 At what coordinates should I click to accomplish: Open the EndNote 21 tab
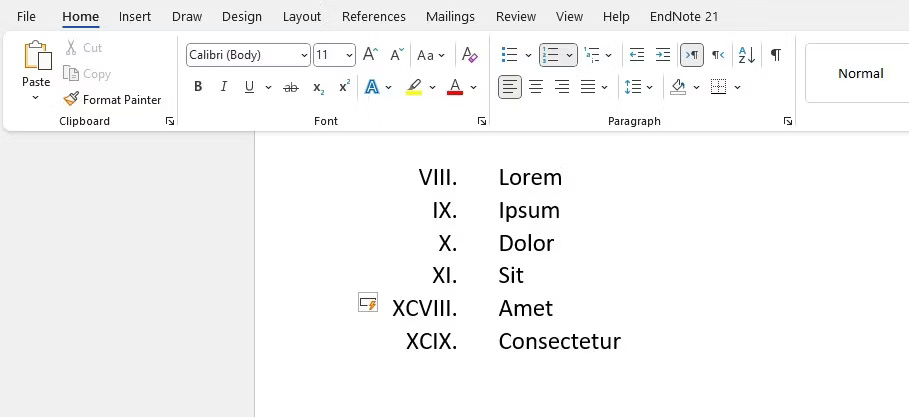coord(684,16)
